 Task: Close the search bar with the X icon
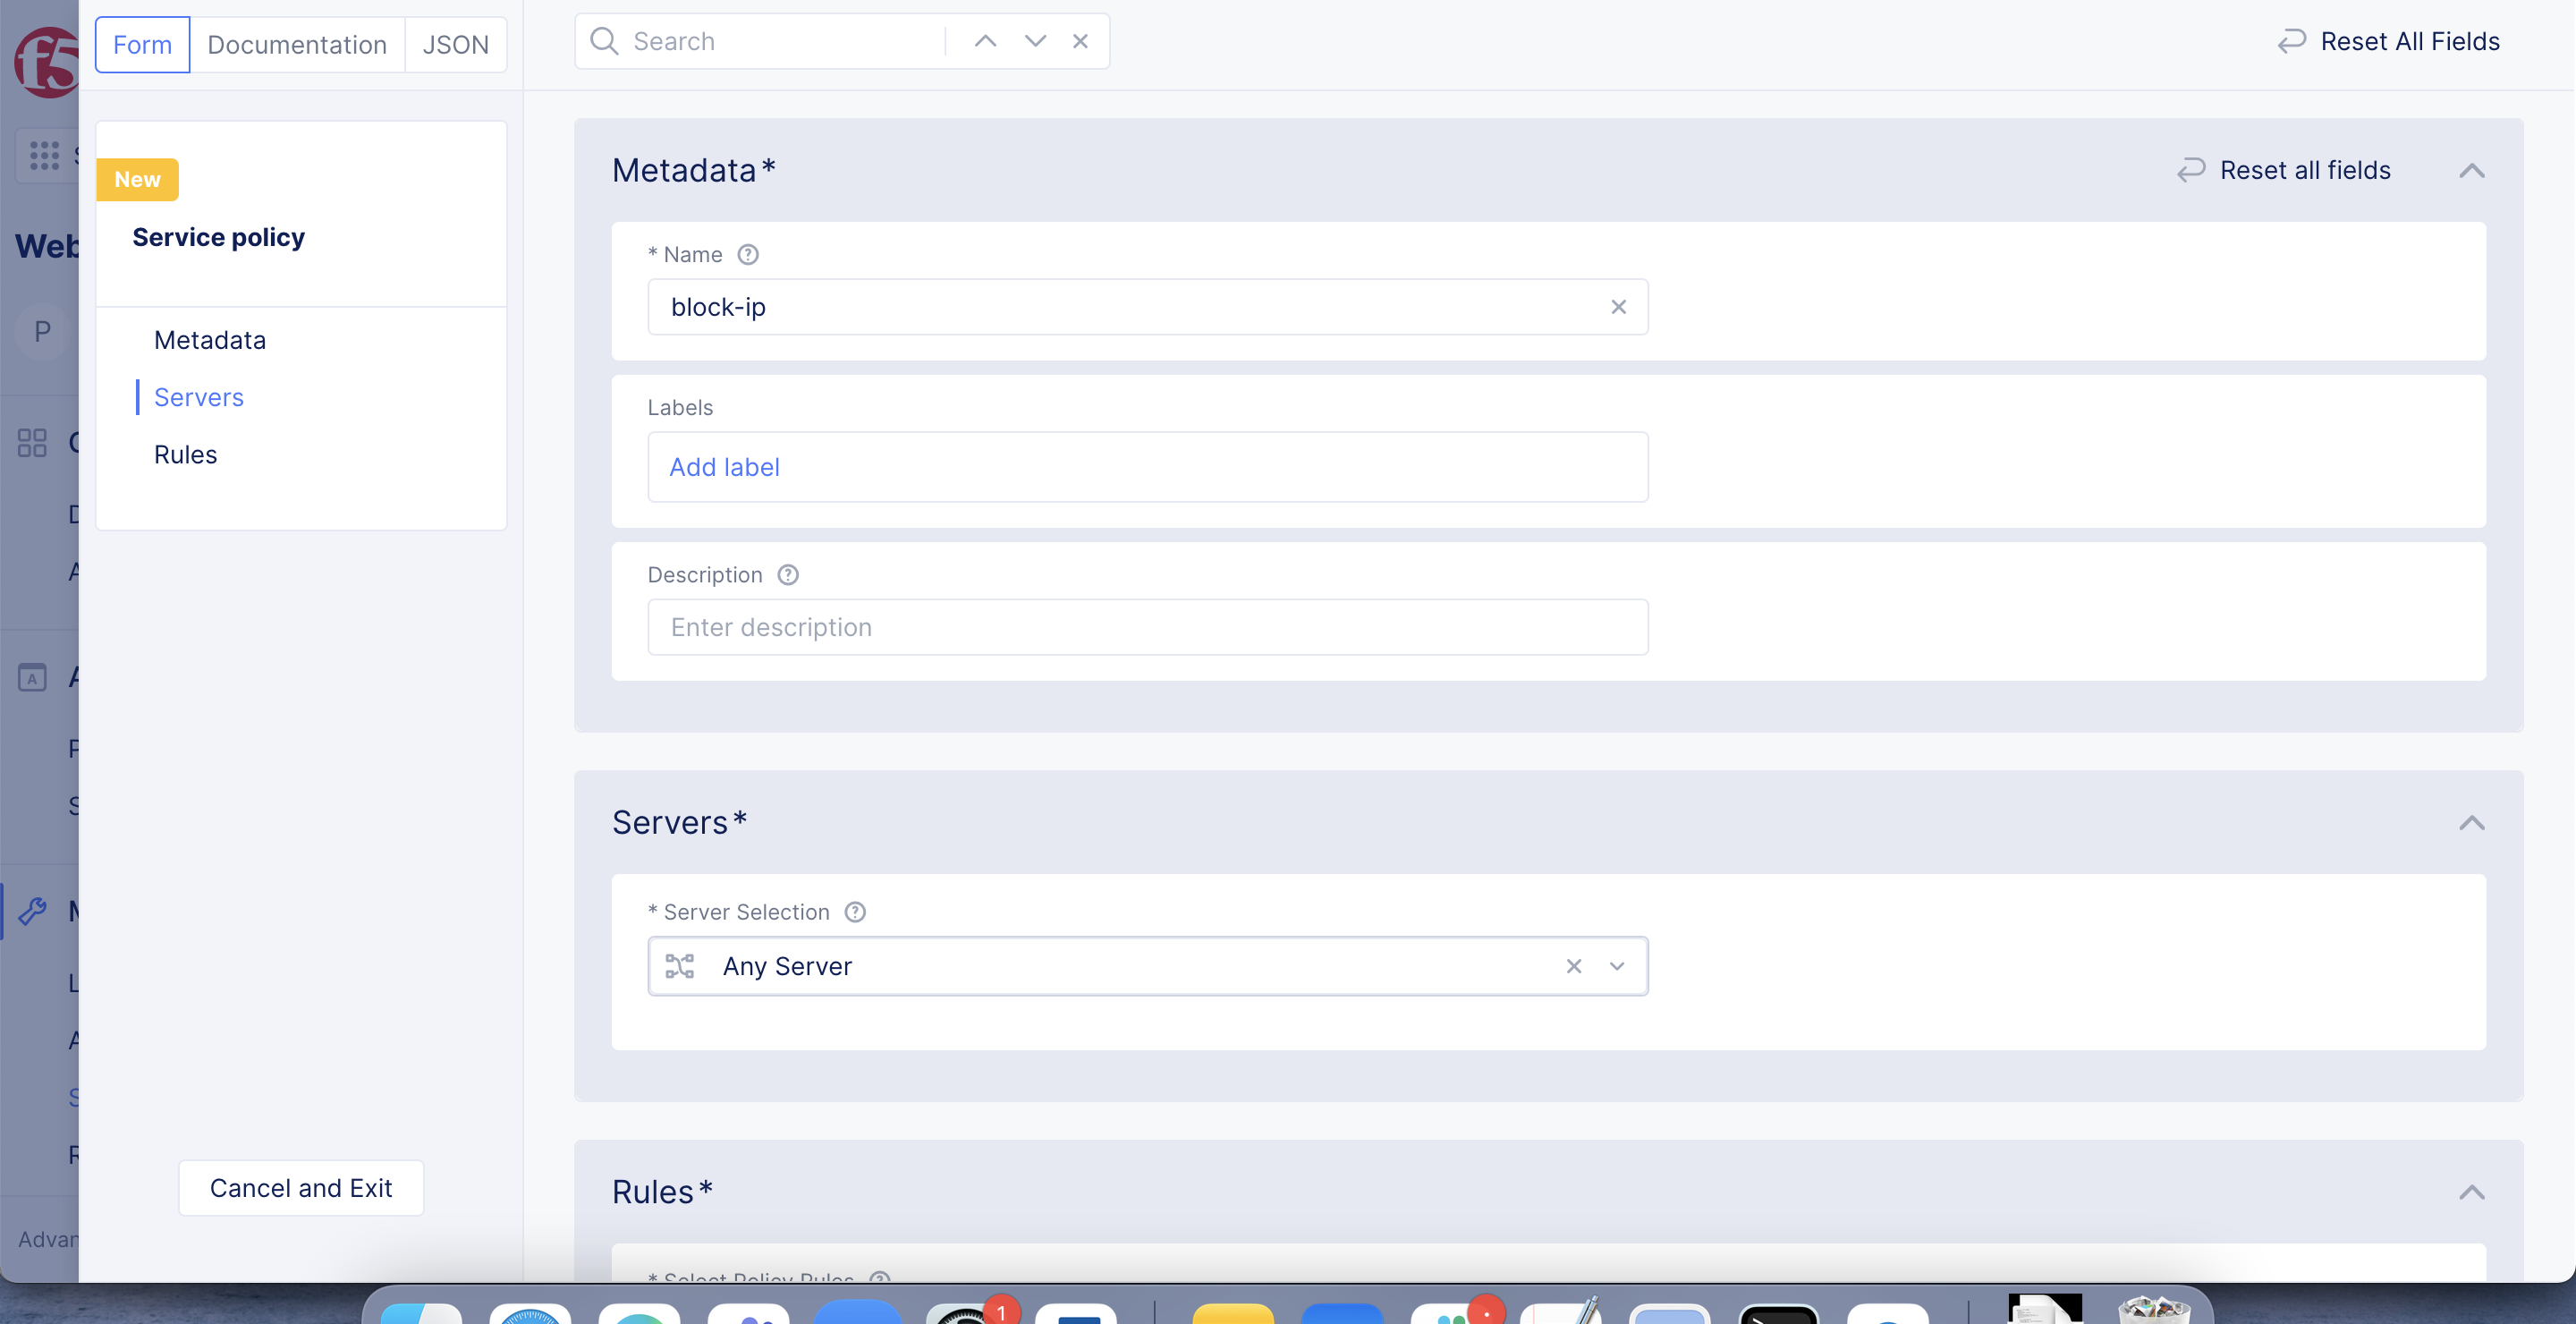[1080, 41]
